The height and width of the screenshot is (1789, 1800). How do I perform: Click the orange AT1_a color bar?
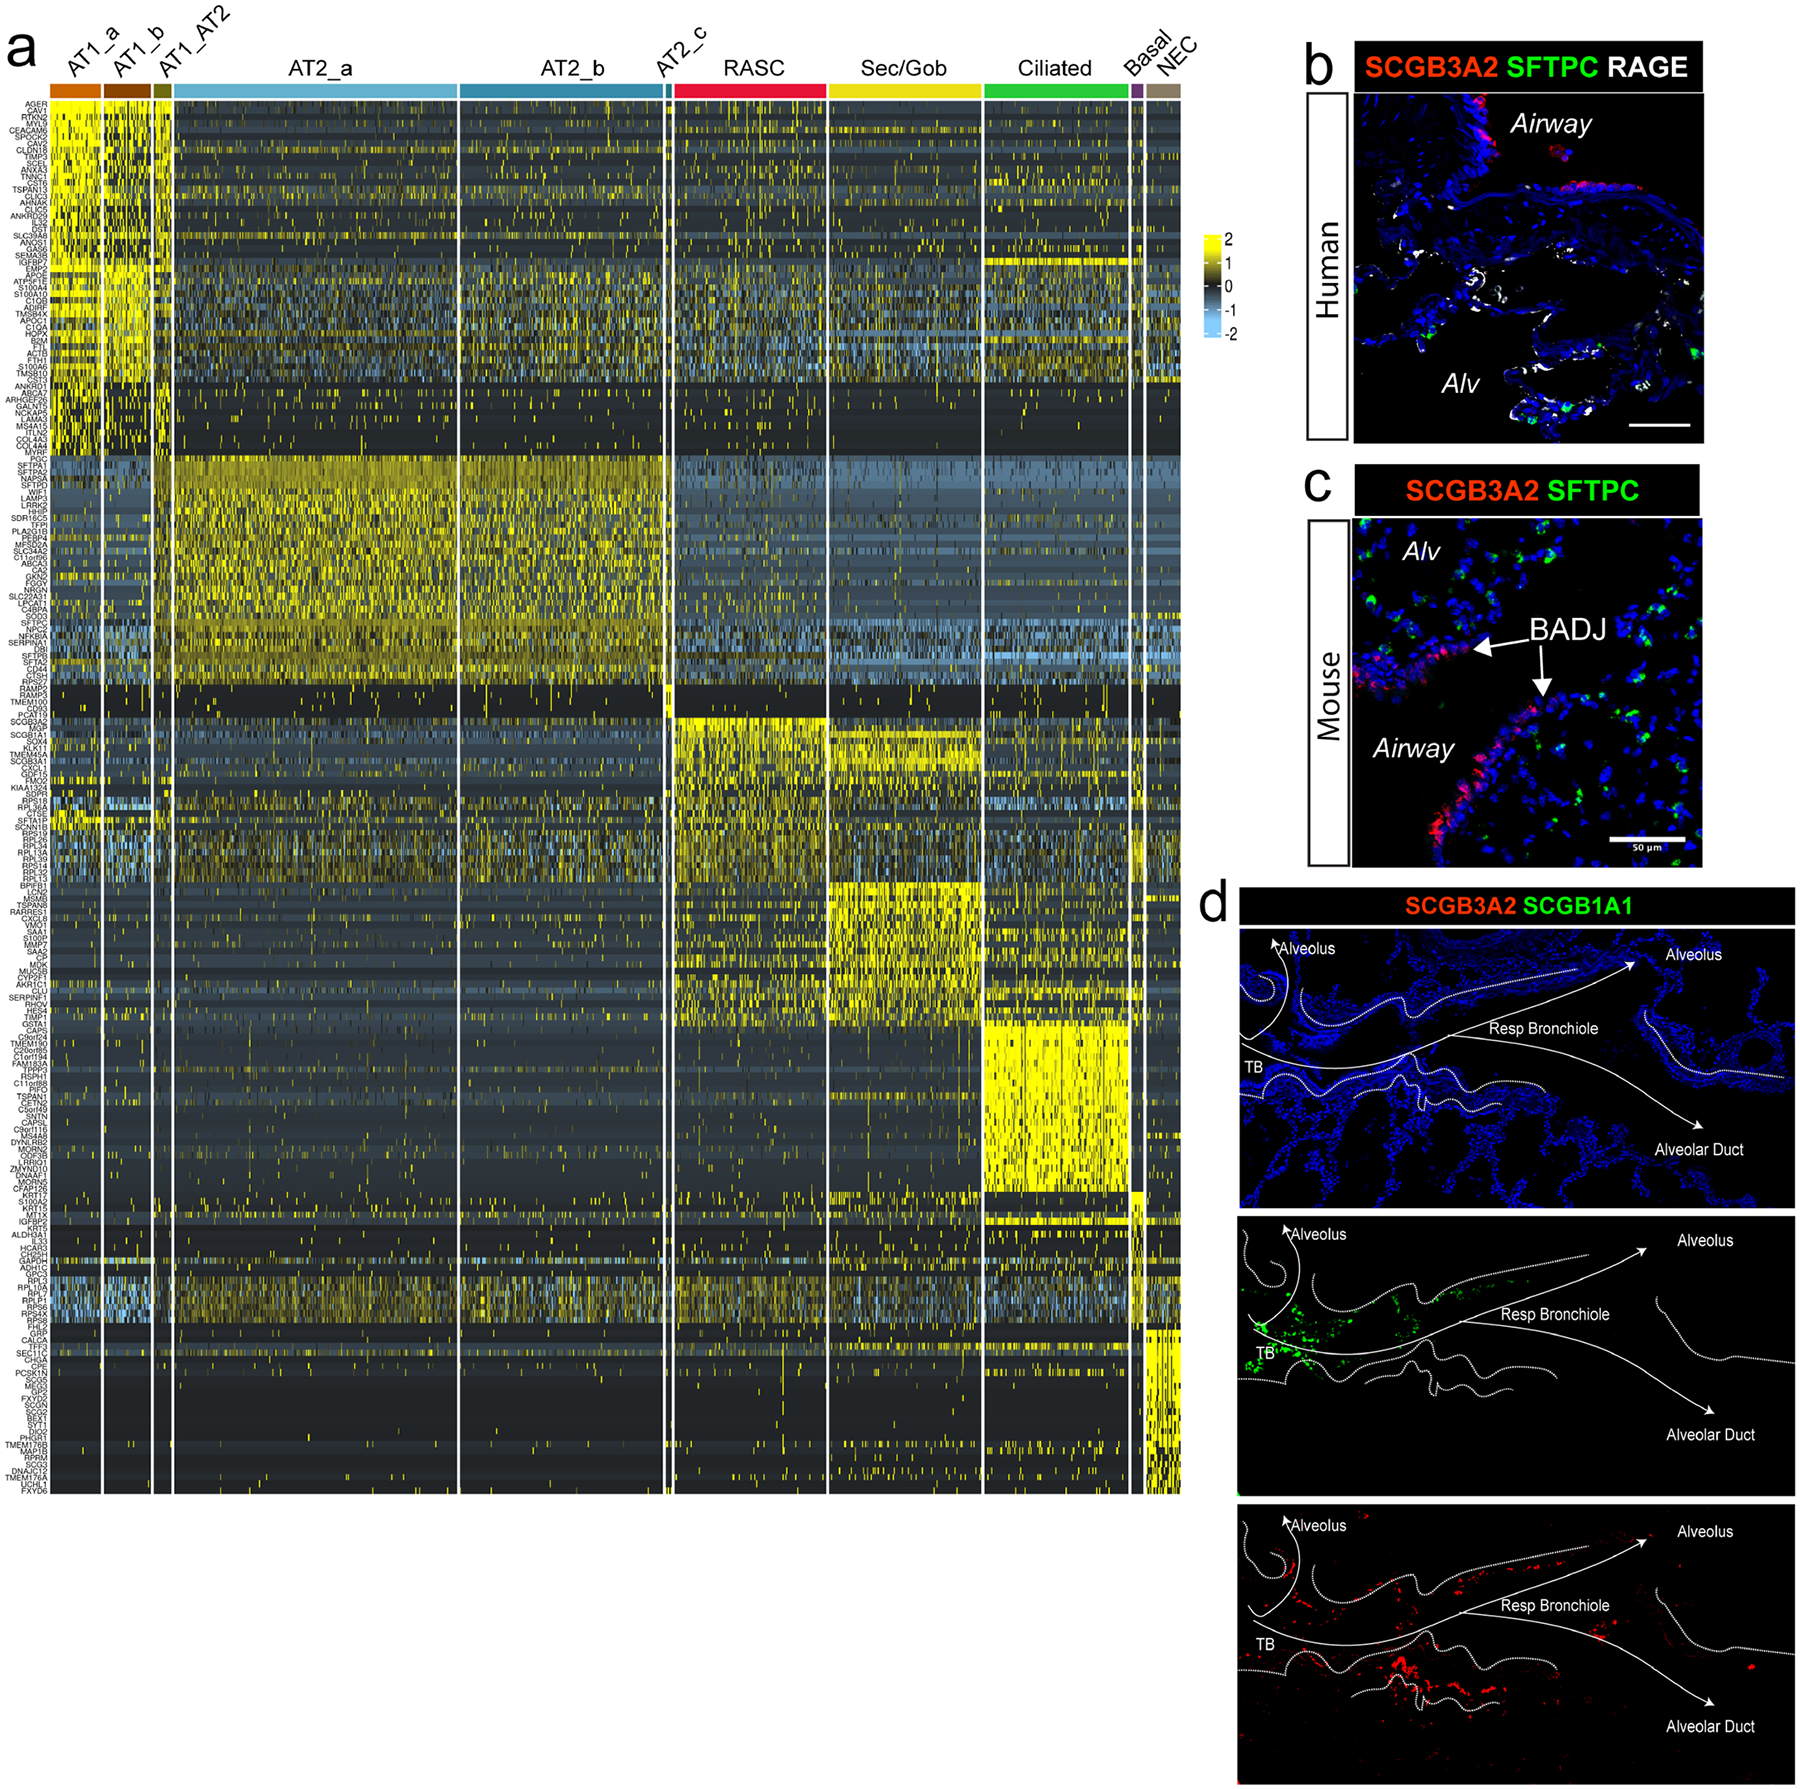[x=76, y=91]
